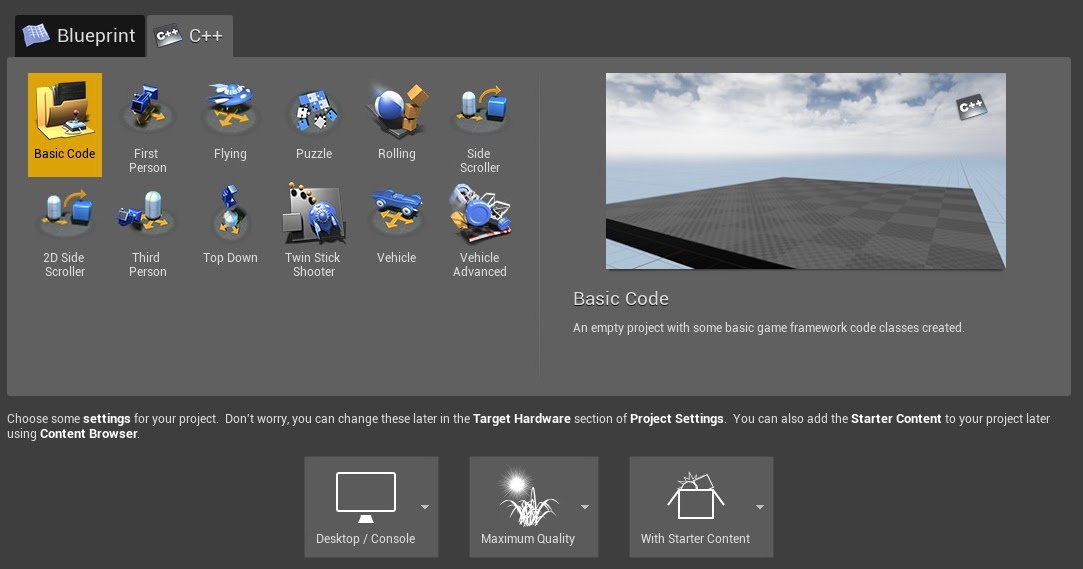Switch to the C++ tab
This screenshot has width=1083, height=569.
click(x=190, y=36)
